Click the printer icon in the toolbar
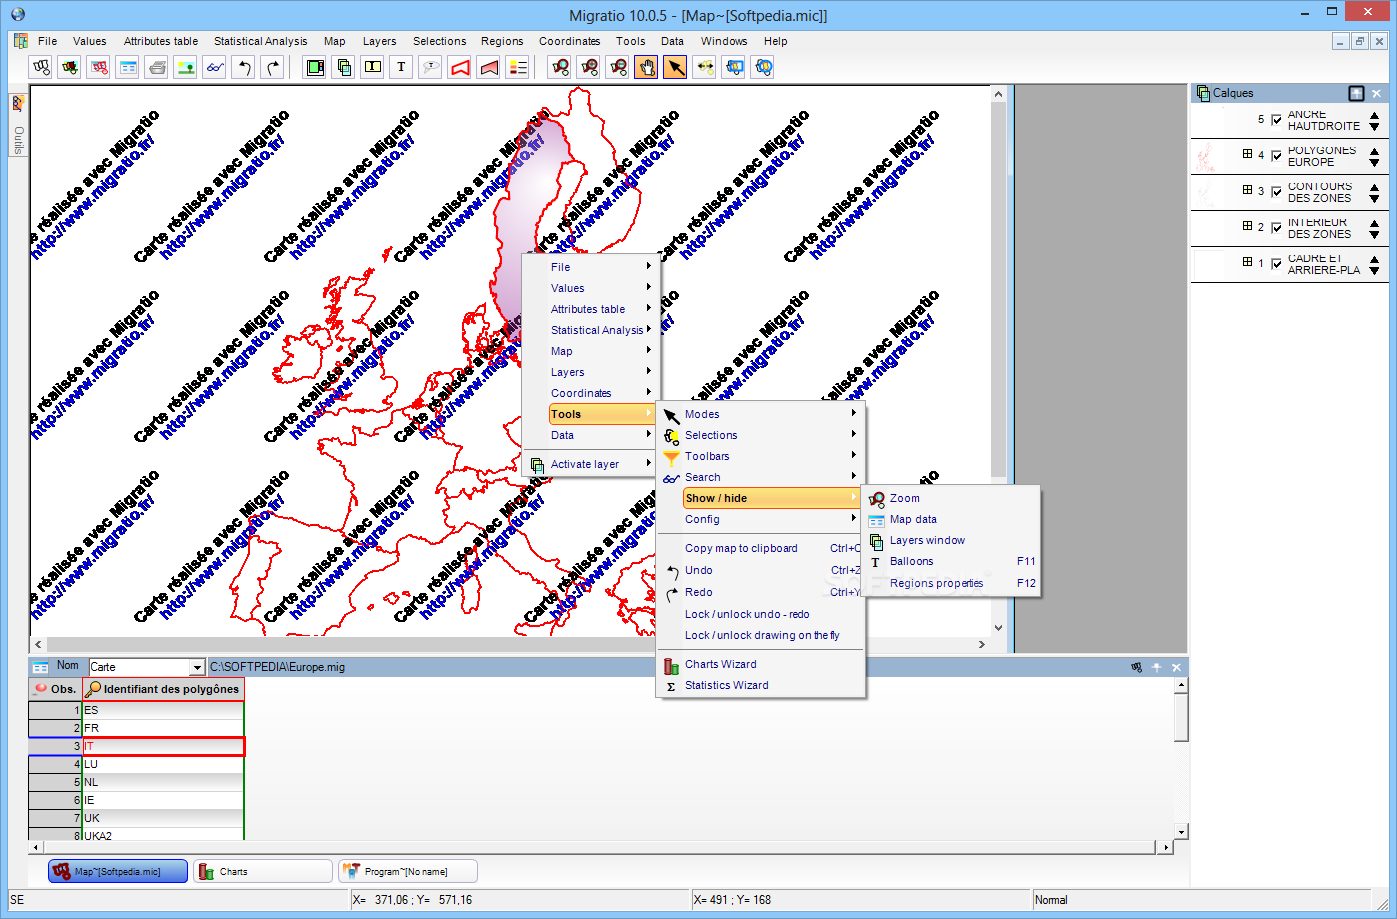This screenshot has height=919, width=1397. point(157,67)
